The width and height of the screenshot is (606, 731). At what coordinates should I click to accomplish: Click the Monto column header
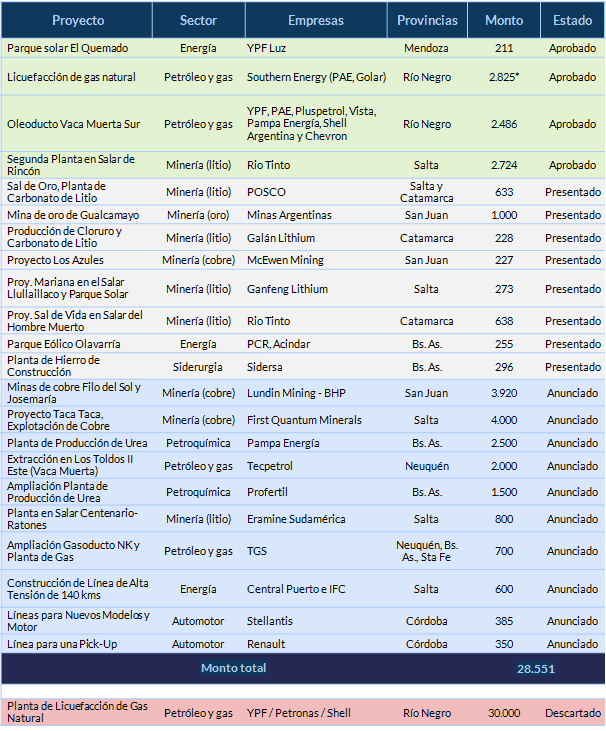[x=504, y=20]
